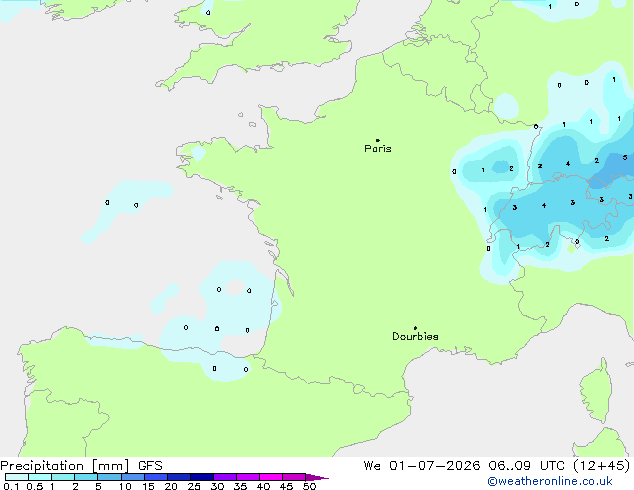This screenshot has width=634, height=490.
Task: Click the '06..09 UTC' time range
Action: point(526,466)
